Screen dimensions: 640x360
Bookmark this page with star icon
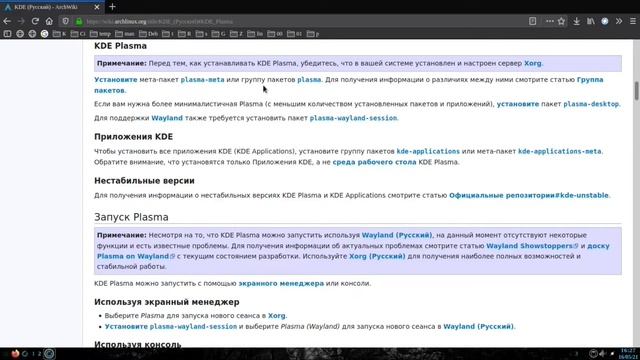pyautogui.click(x=562, y=21)
